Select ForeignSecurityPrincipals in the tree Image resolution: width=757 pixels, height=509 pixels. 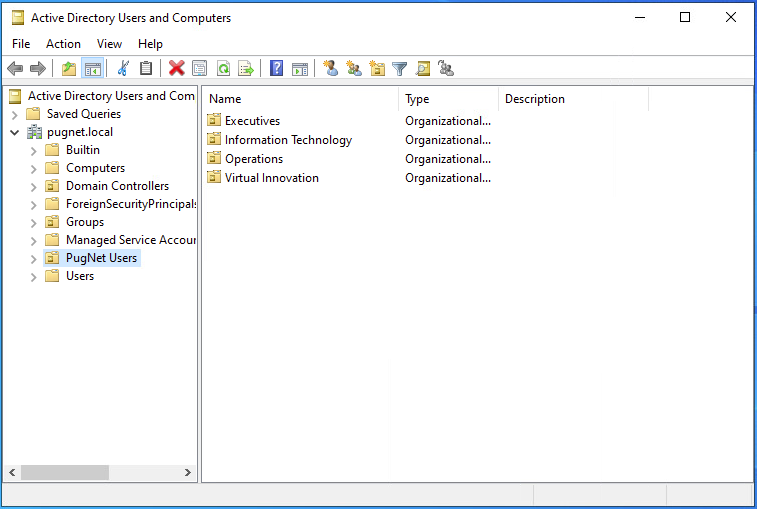[x=130, y=204]
